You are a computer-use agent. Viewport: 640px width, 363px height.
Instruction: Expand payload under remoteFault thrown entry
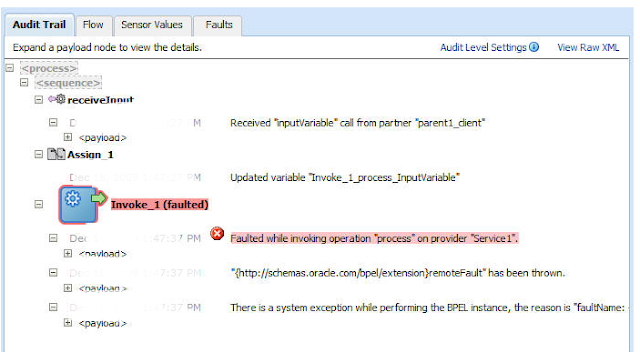(x=68, y=288)
